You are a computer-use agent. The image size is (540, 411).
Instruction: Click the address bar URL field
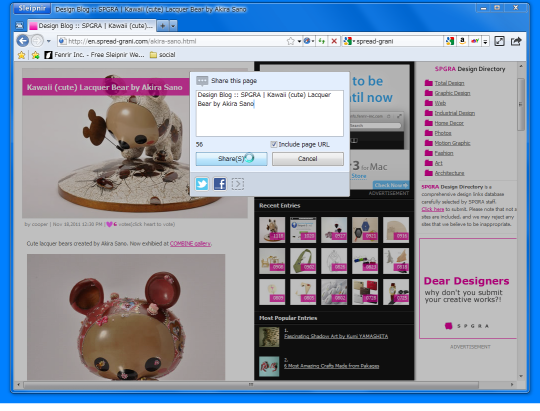coord(172,41)
